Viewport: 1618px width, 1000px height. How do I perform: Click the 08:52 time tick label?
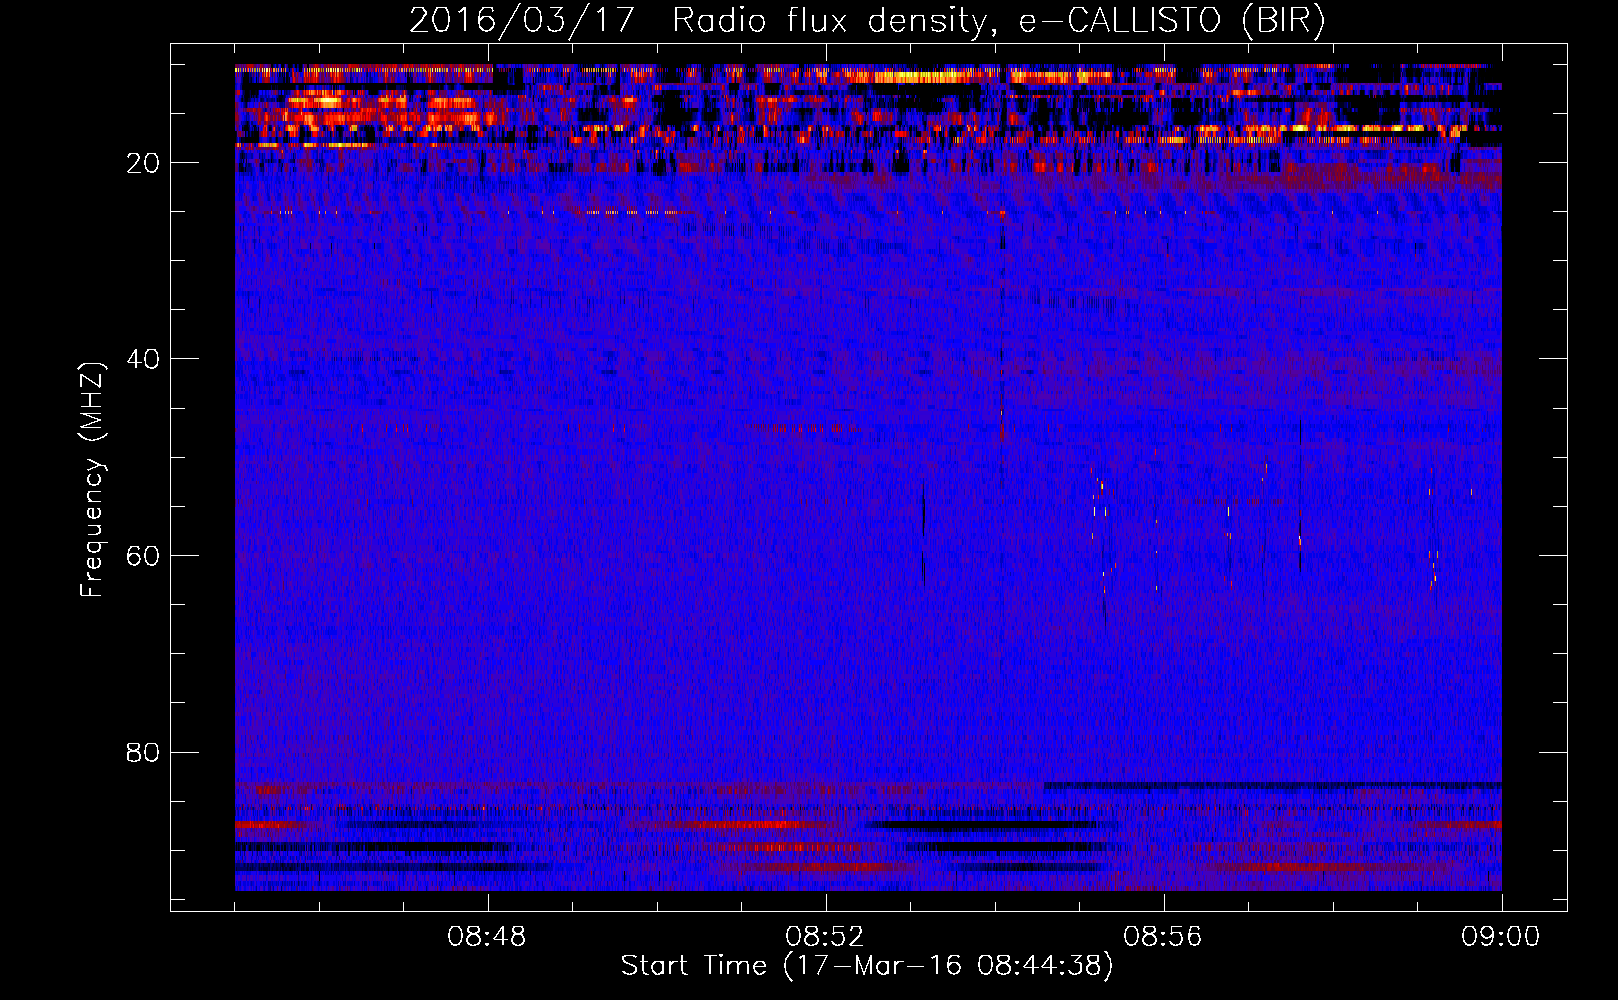tap(826, 937)
